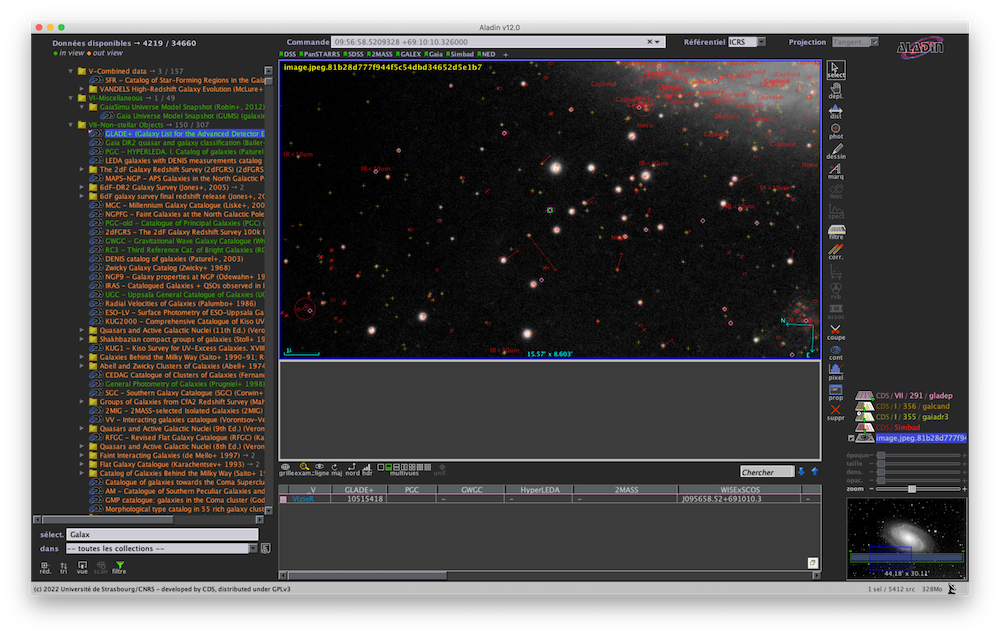Viewport: 1000px width, 636px height.
Task: Open the cont contour tool
Action: point(835,352)
